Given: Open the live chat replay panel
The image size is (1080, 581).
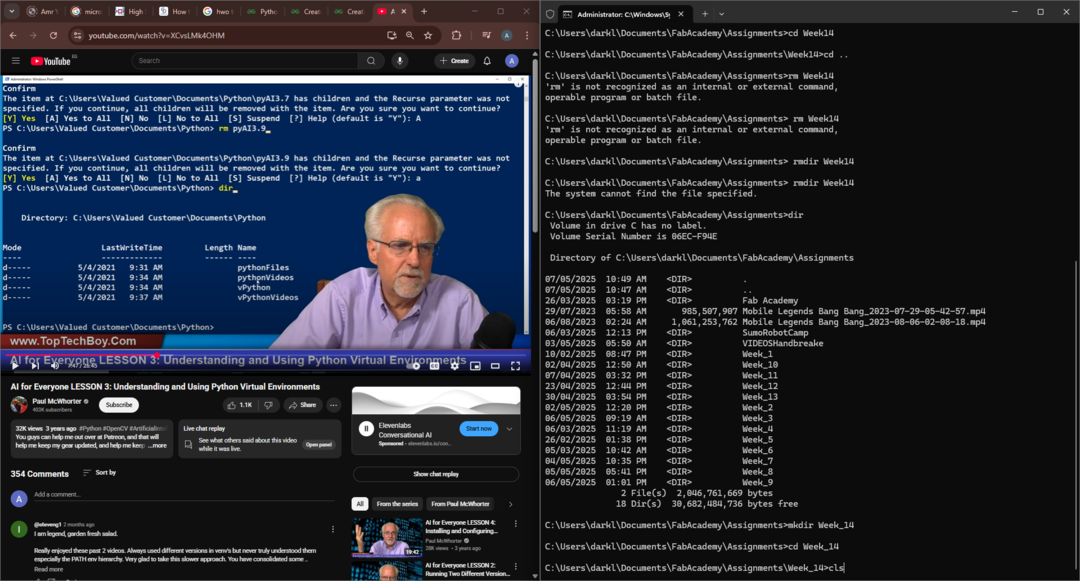Looking at the screenshot, I should click(x=318, y=445).
